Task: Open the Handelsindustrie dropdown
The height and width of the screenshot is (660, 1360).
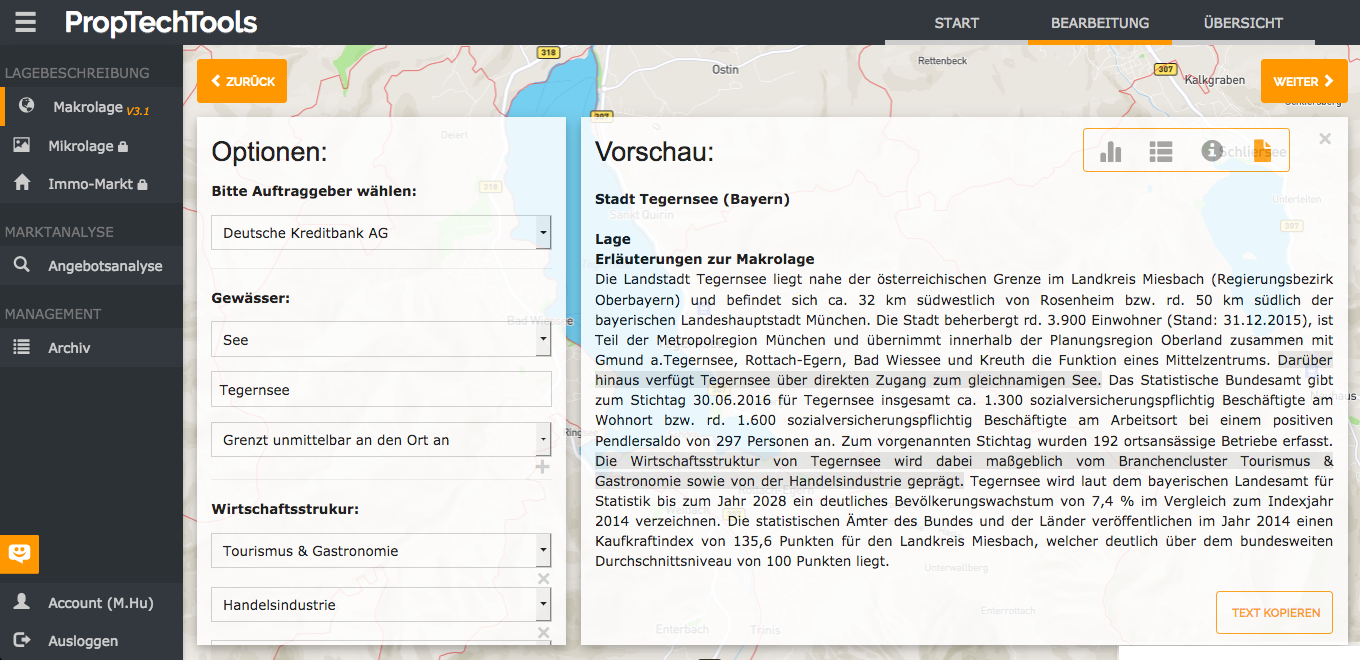Action: click(x=381, y=605)
